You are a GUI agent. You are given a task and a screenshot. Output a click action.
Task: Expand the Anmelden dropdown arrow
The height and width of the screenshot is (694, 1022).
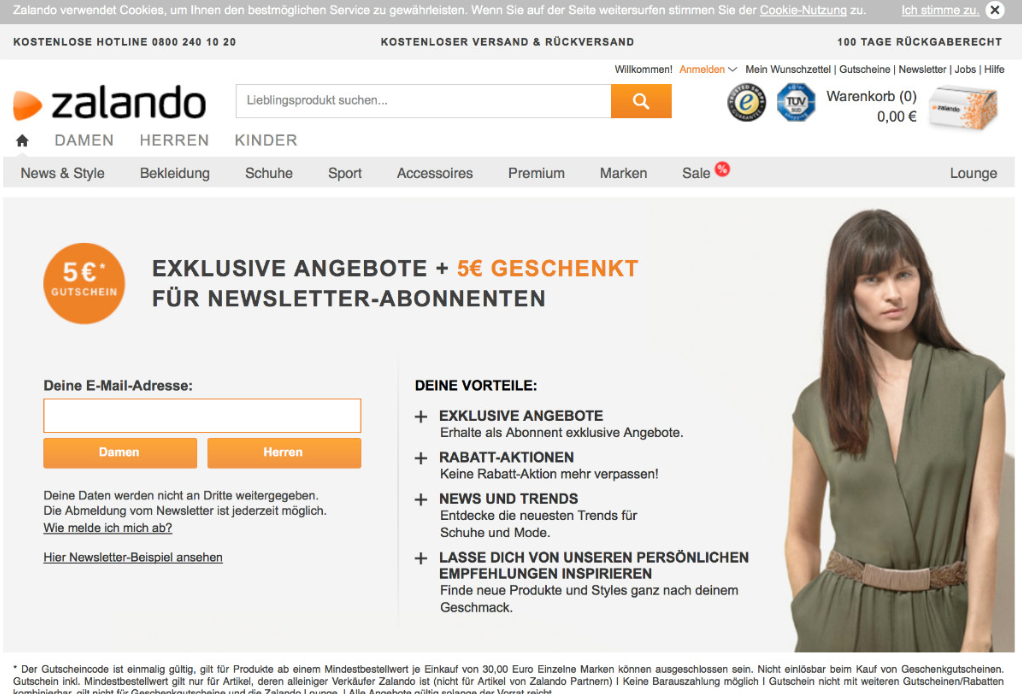tap(733, 69)
